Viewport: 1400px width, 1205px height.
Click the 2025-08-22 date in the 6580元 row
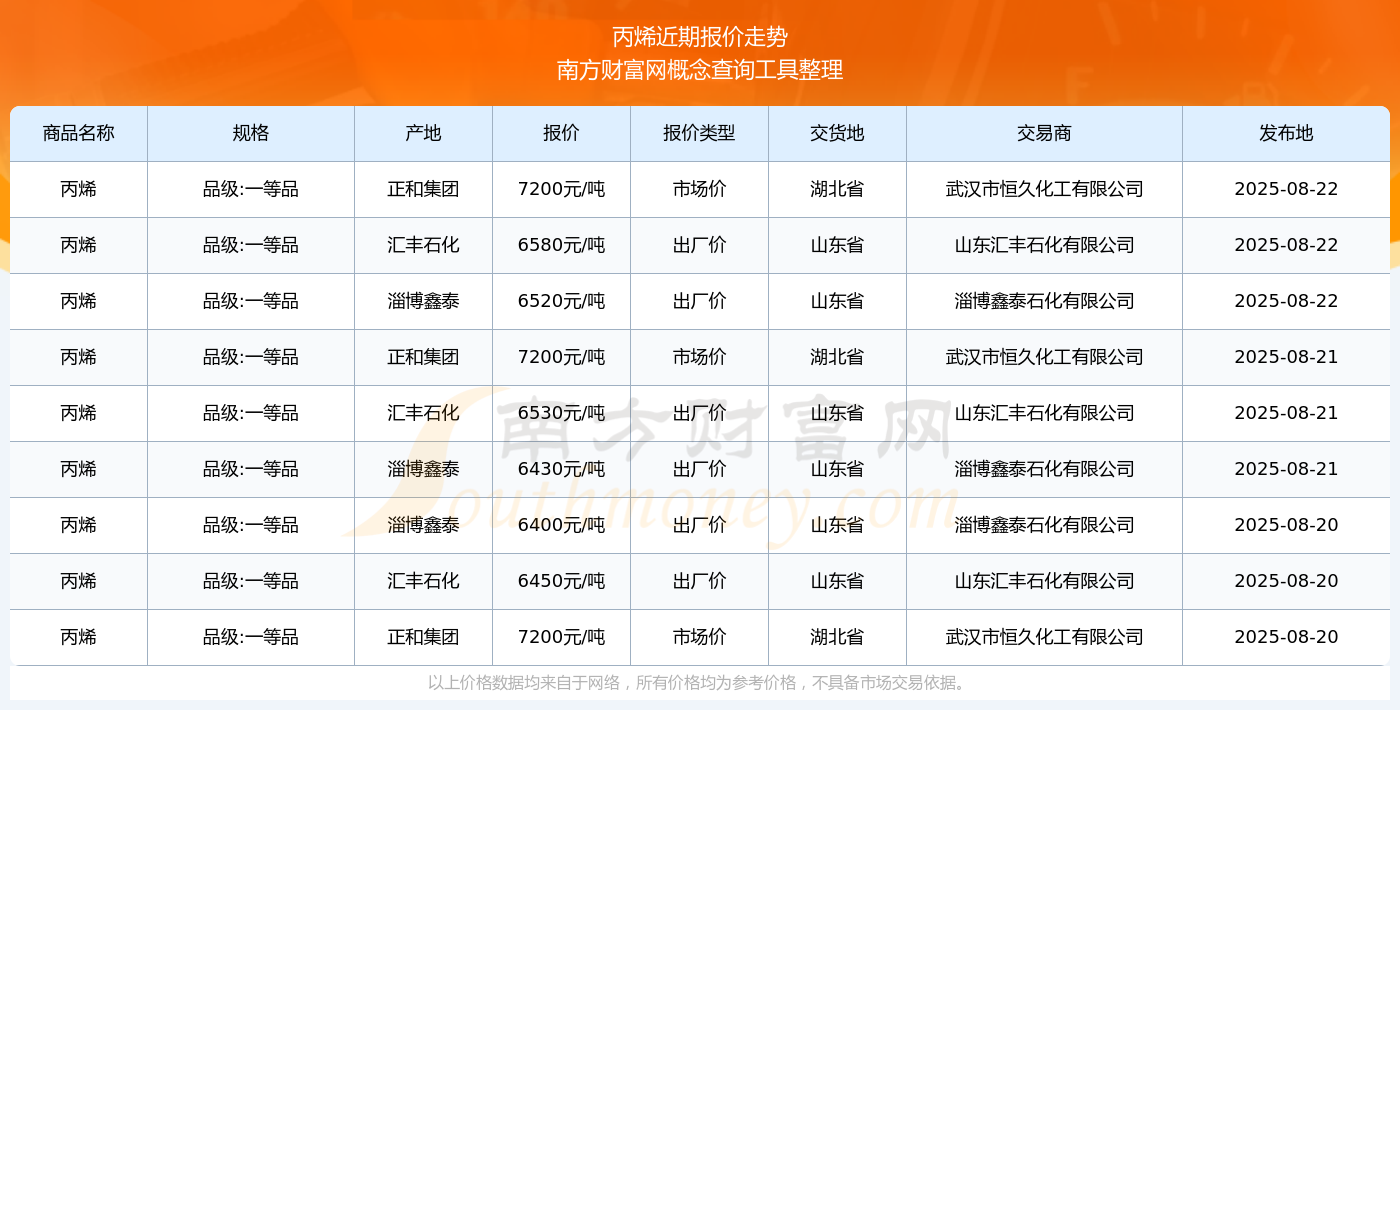(x=1286, y=245)
